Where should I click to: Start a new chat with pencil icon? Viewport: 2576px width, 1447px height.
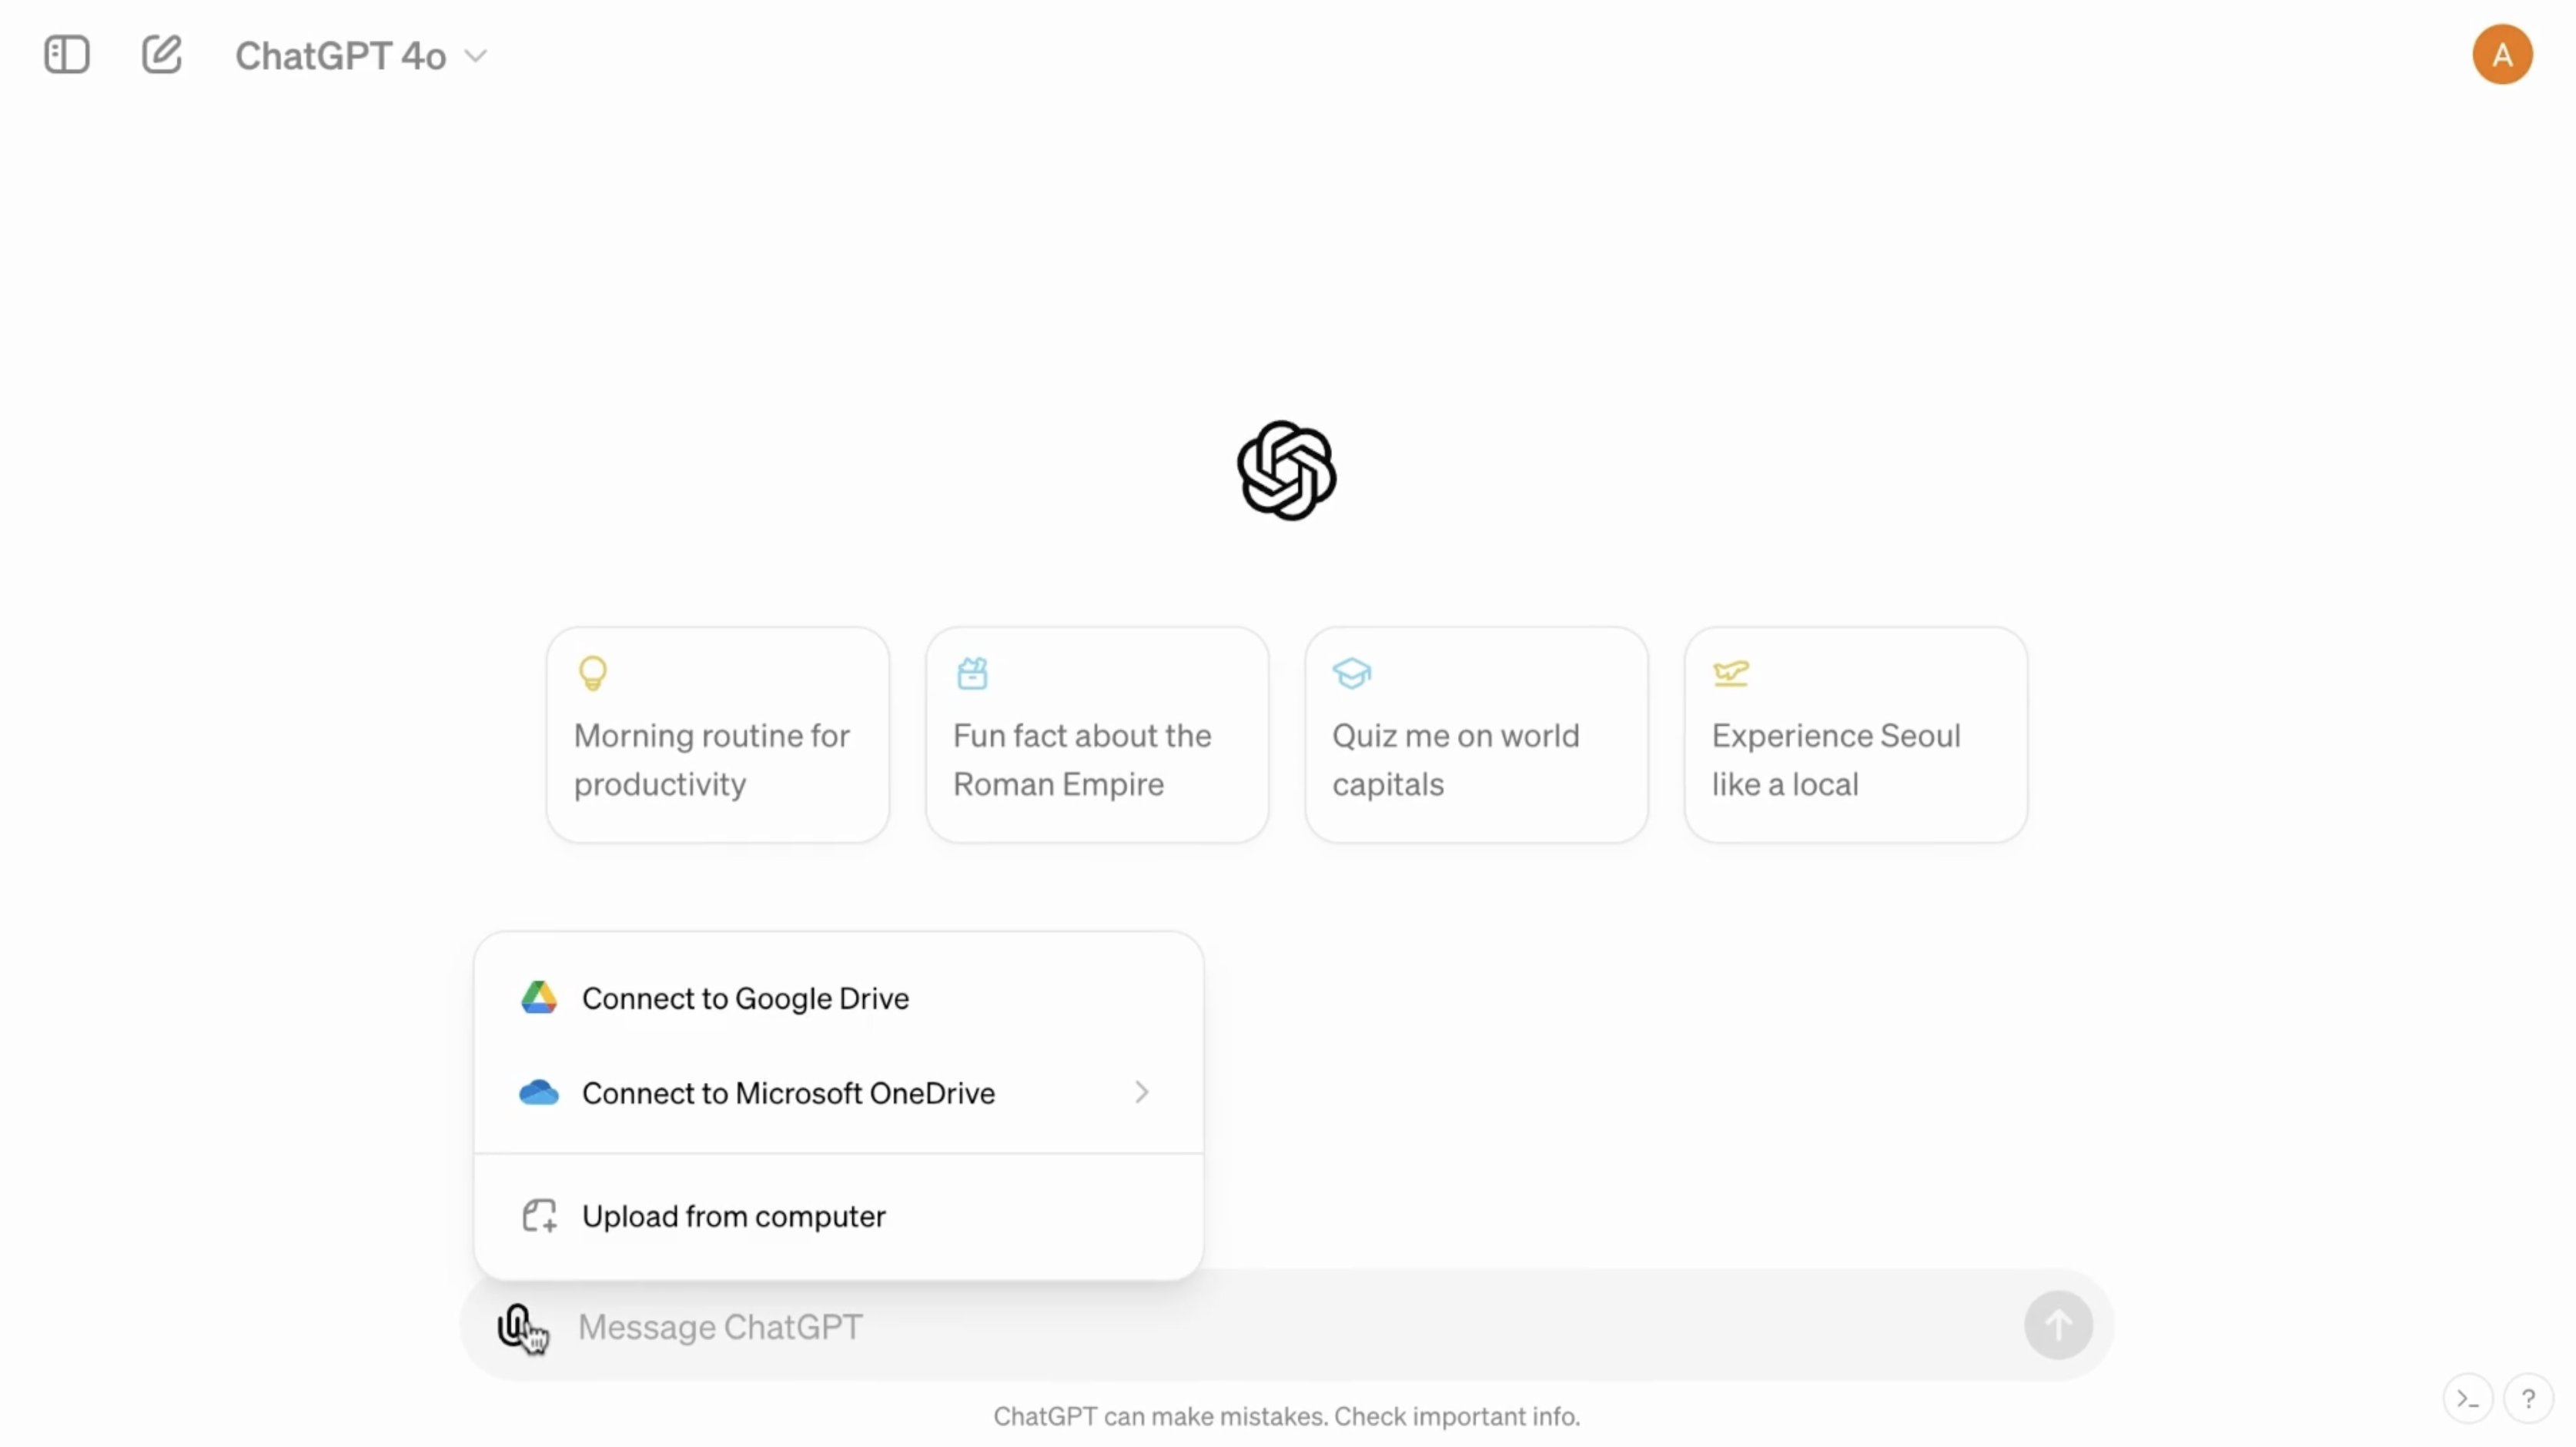[x=161, y=55]
